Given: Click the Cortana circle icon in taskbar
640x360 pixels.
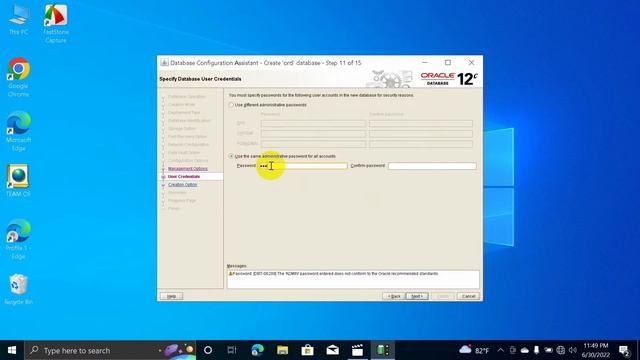Looking at the screenshot, I should pyautogui.click(x=208, y=350).
